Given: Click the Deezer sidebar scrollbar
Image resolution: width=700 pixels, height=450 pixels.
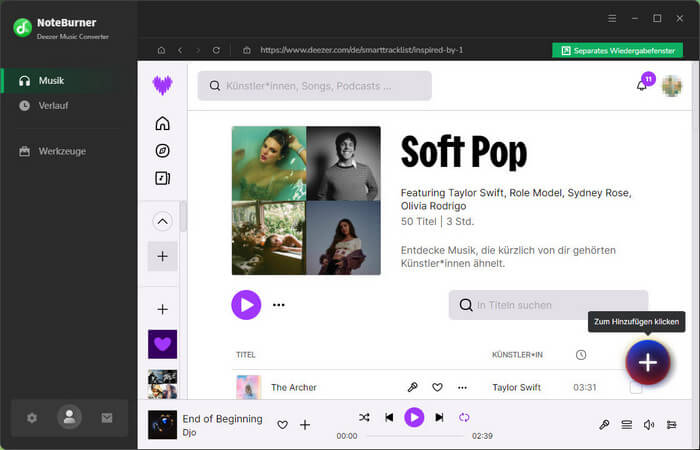Looking at the screenshot, I should coord(183,217).
